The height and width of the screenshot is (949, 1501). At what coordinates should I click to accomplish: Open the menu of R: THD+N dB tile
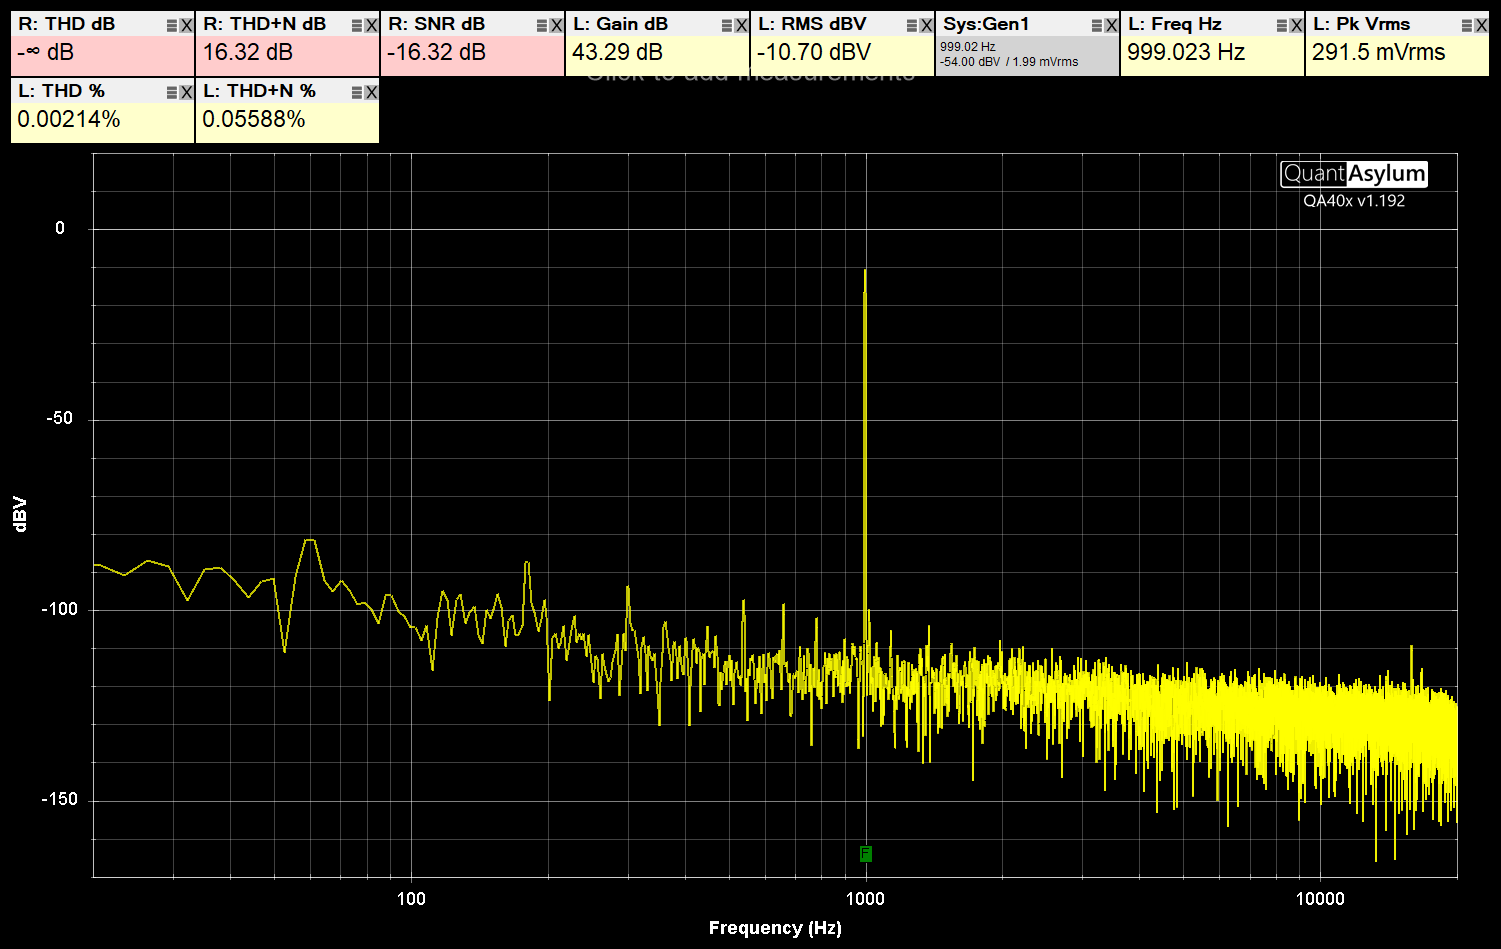click(357, 26)
